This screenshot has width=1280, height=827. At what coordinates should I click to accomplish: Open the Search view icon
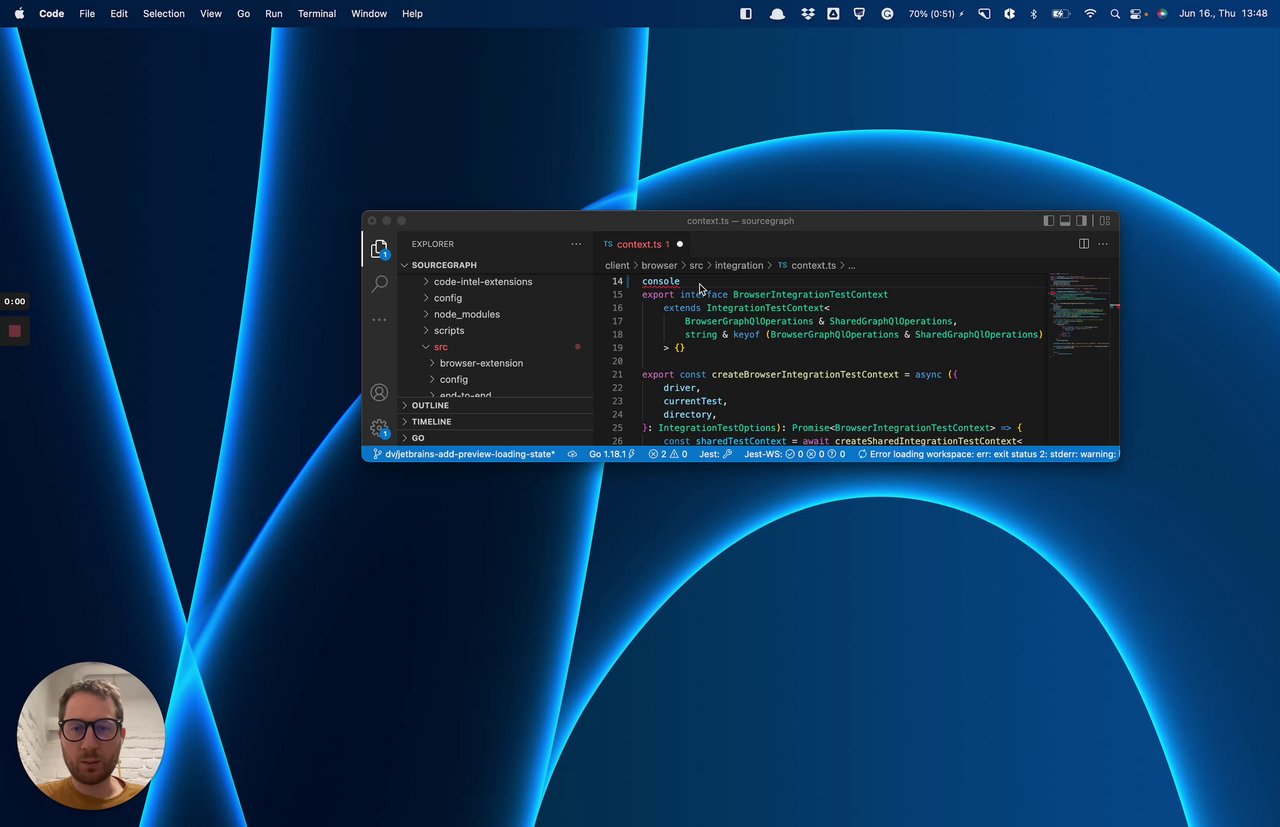tap(379, 284)
